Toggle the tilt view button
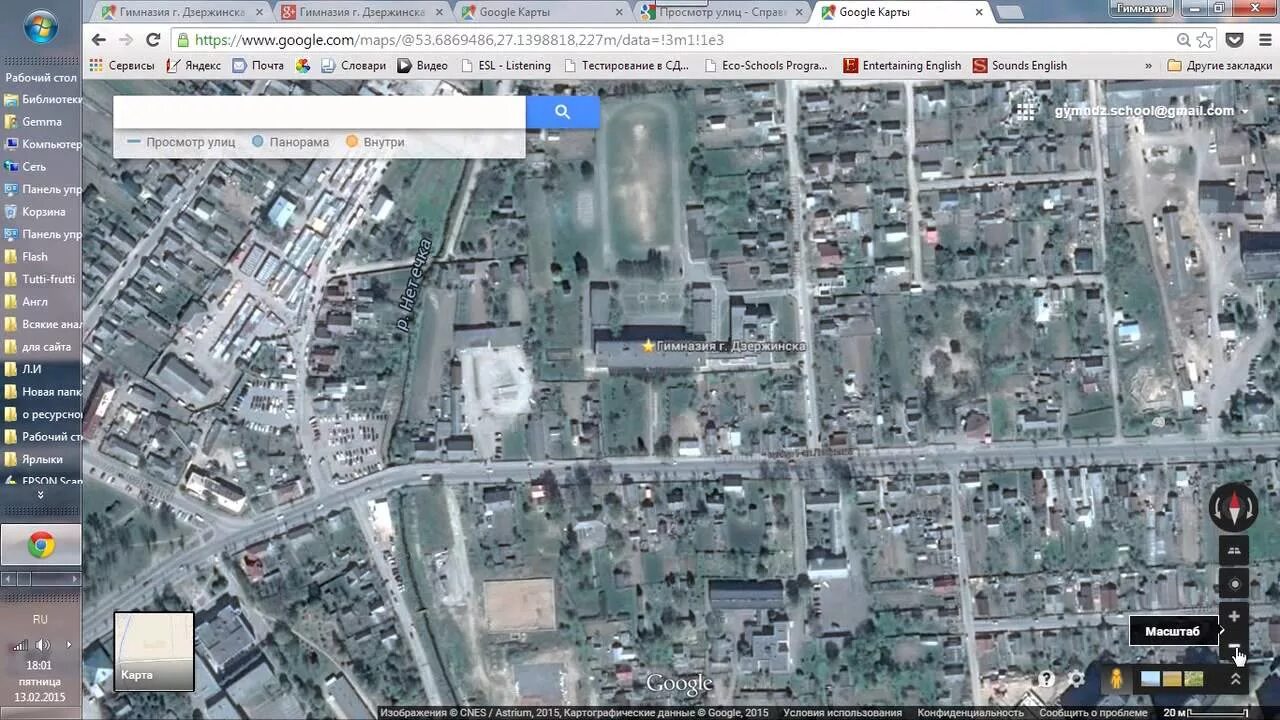The image size is (1280, 720). tap(1233, 551)
